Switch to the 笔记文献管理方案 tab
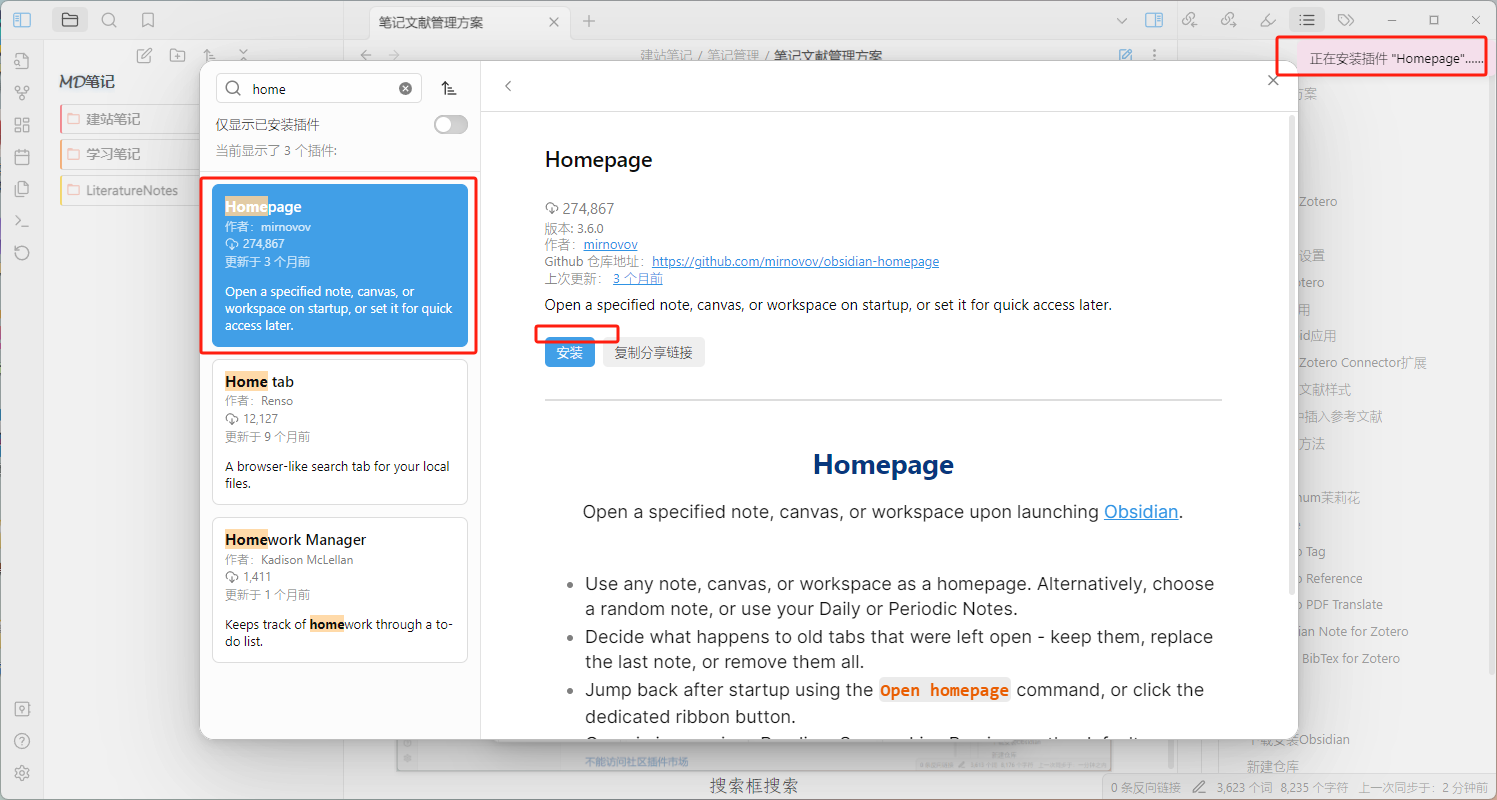 coord(468,21)
